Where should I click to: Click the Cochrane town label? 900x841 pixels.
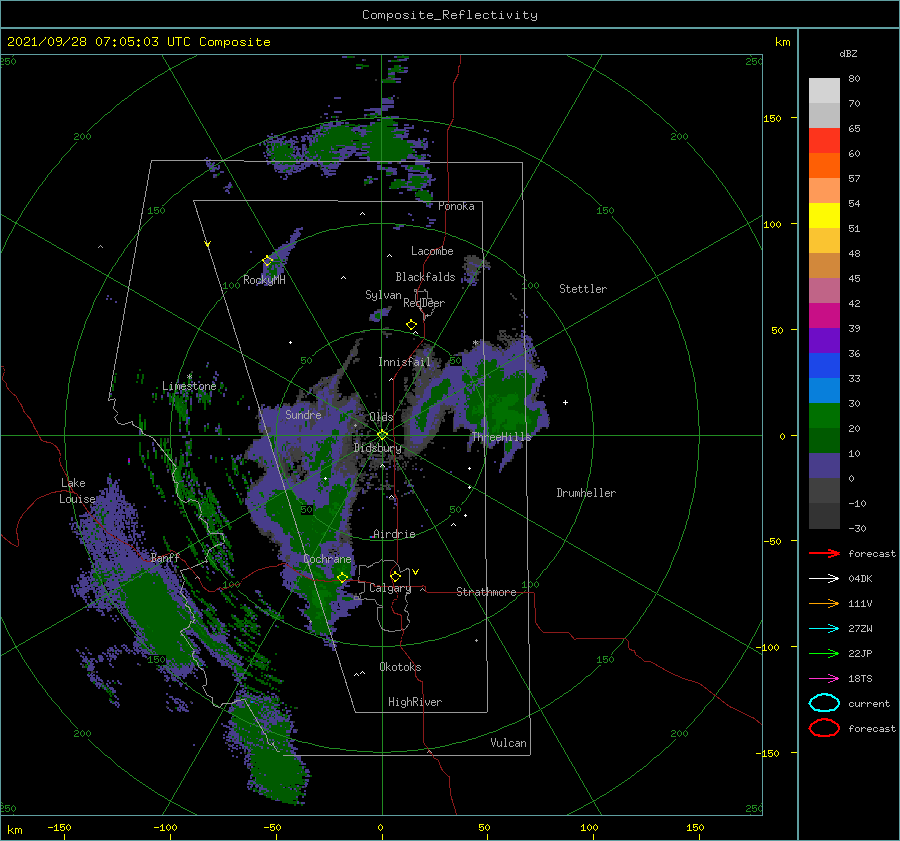(327, 559)
